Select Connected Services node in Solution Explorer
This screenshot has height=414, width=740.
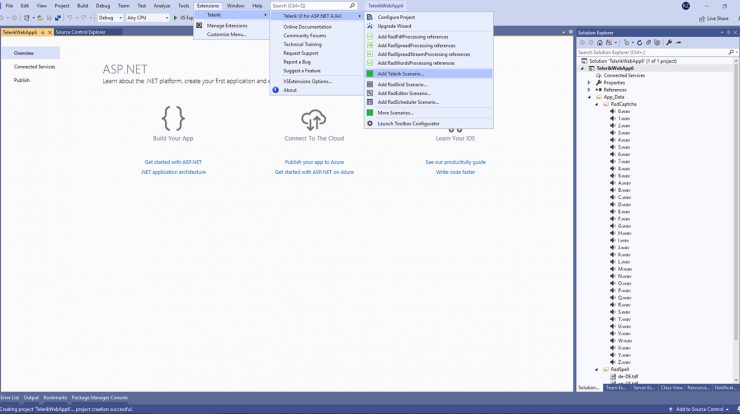(x=624, y=76)
